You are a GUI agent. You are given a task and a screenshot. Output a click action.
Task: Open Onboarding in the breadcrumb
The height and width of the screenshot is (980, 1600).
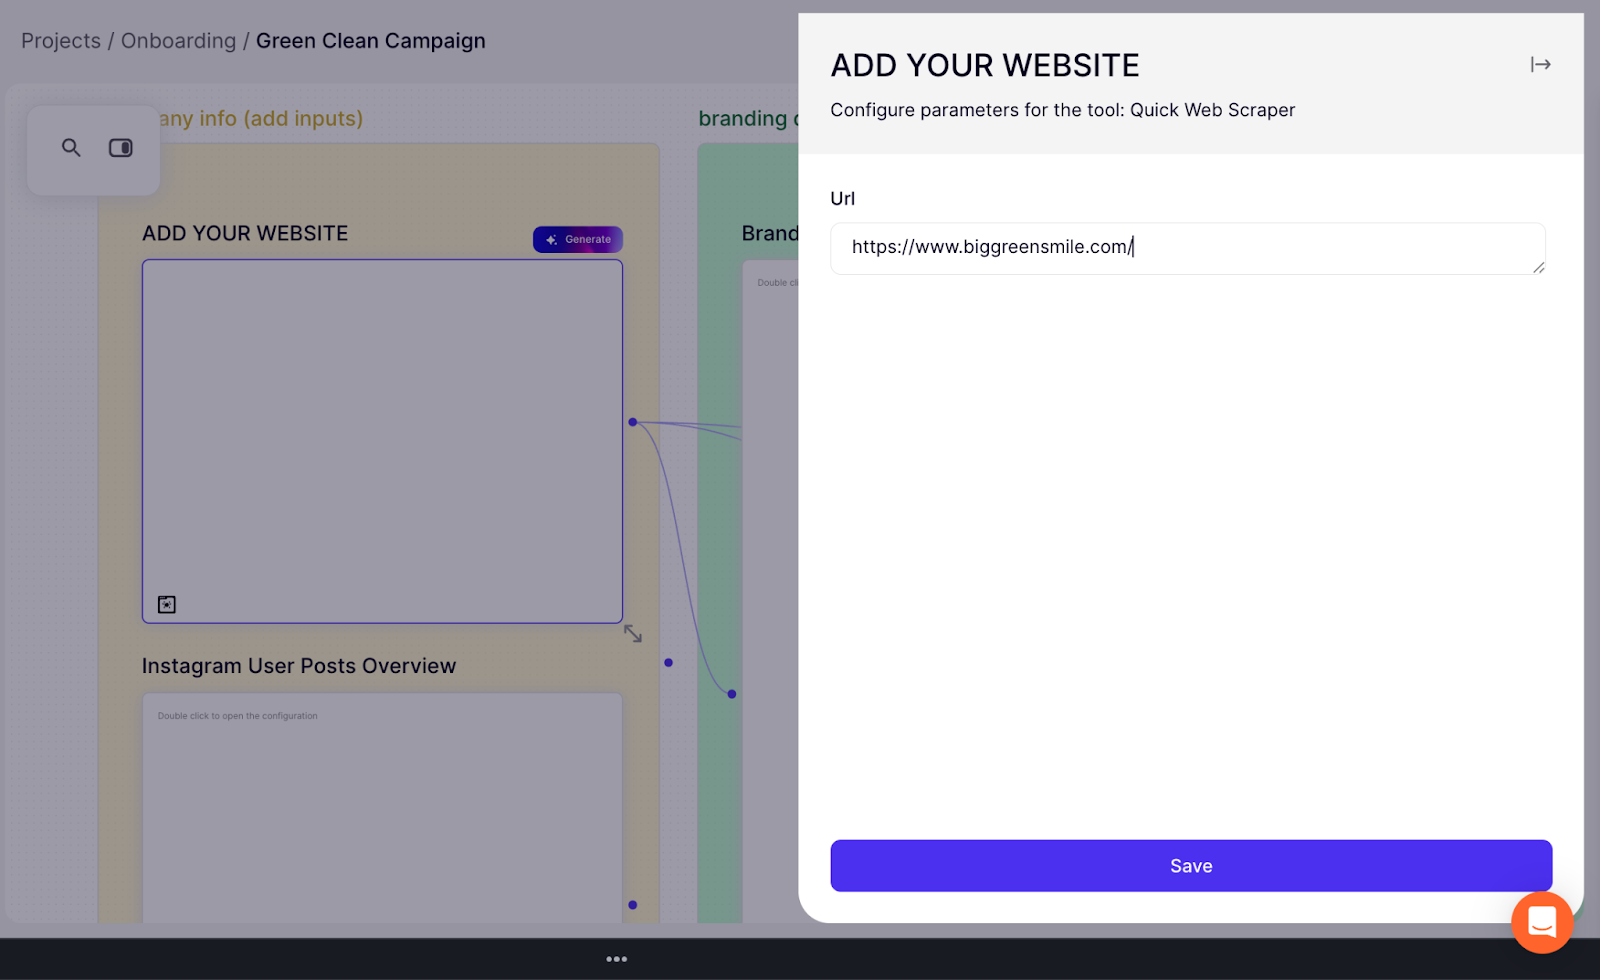(178, 41)
